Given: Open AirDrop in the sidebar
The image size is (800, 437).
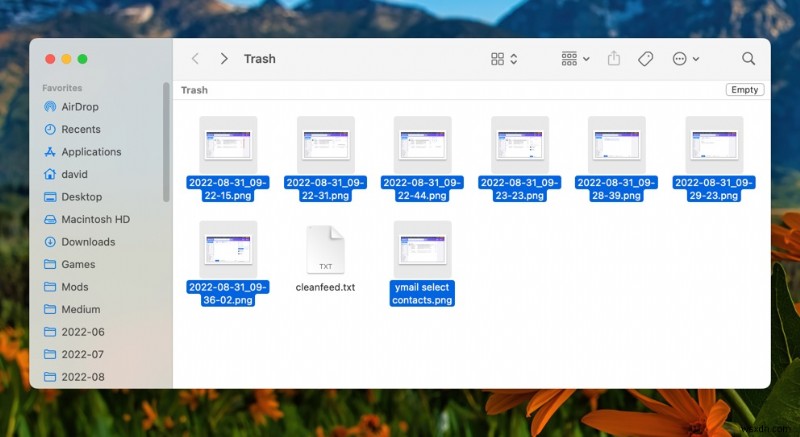Looking at the screenshot, I should click(71, 107).
